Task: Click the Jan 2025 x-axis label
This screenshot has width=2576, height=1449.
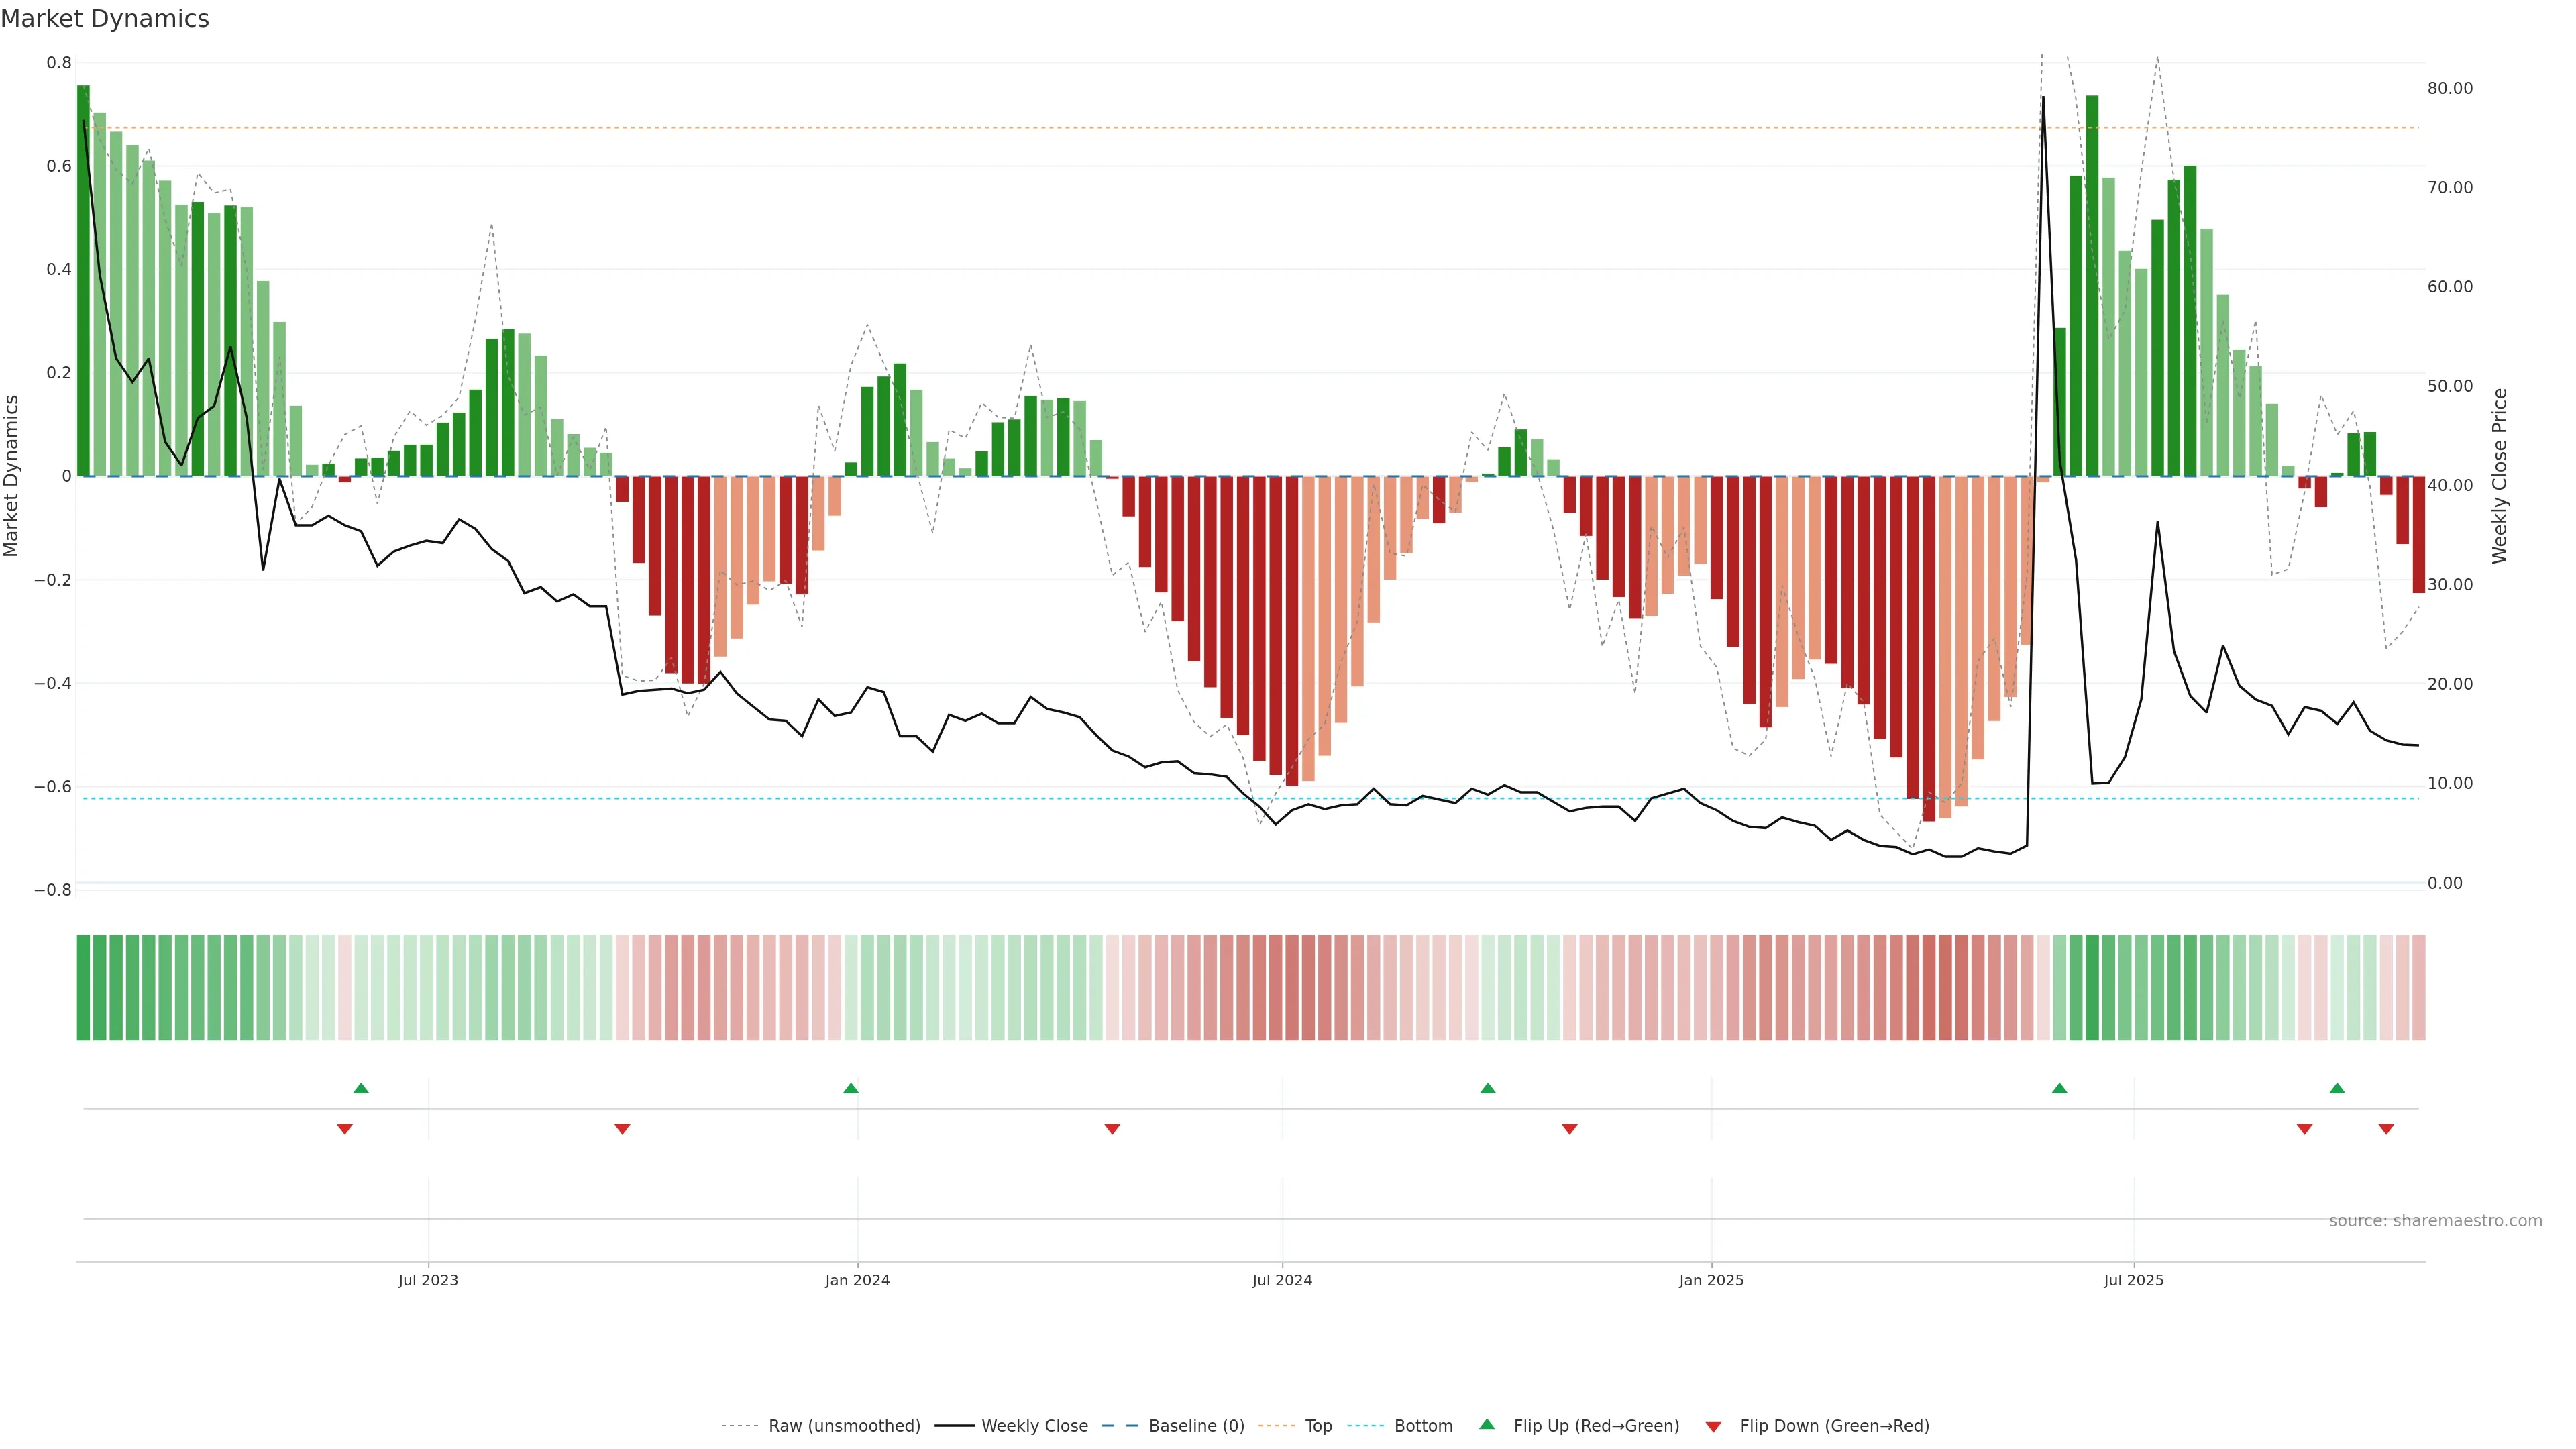Action: pos(1711,1280)
